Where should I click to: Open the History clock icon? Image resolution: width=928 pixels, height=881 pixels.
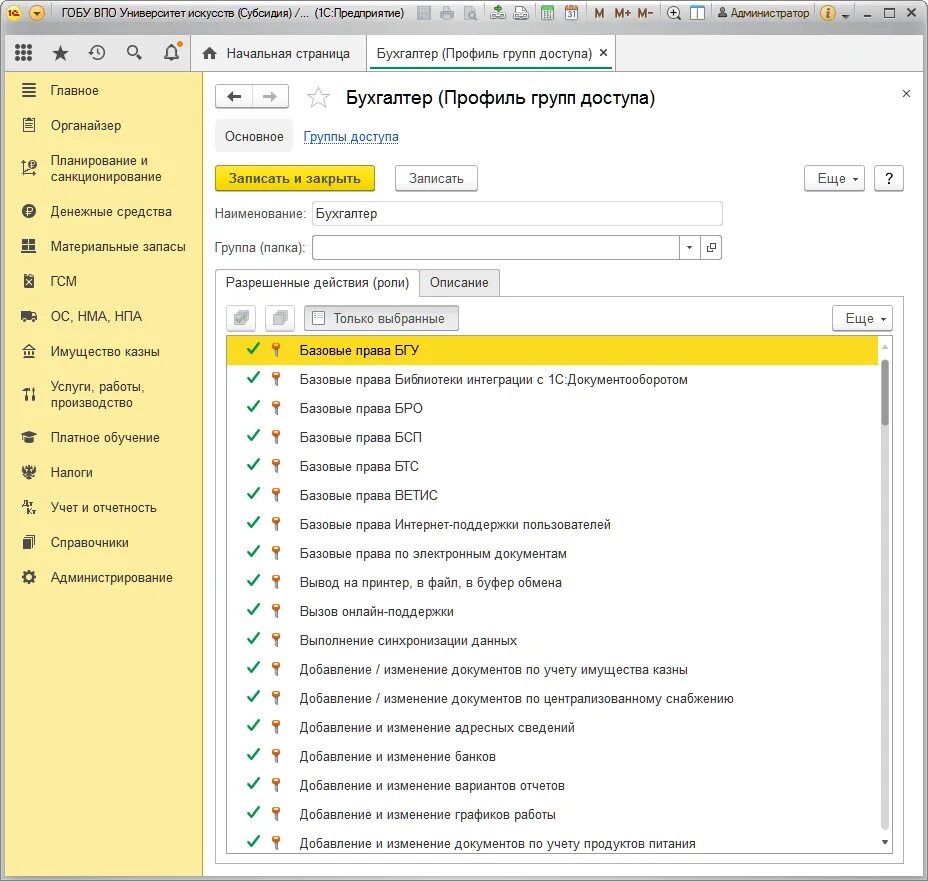(97, 53)
